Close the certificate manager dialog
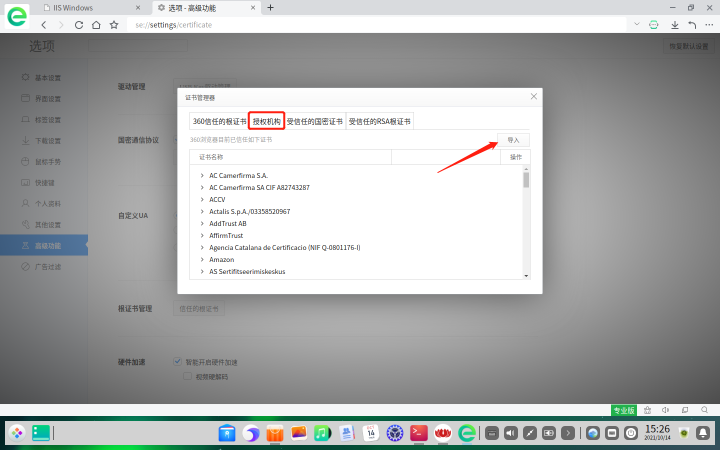 [534, 96]
